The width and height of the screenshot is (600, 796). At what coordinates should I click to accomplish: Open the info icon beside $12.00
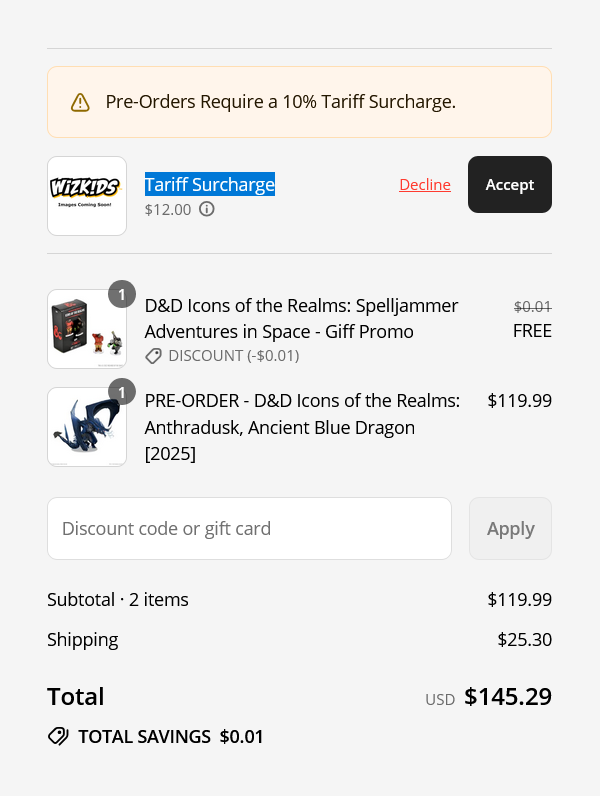pos(207,209)
